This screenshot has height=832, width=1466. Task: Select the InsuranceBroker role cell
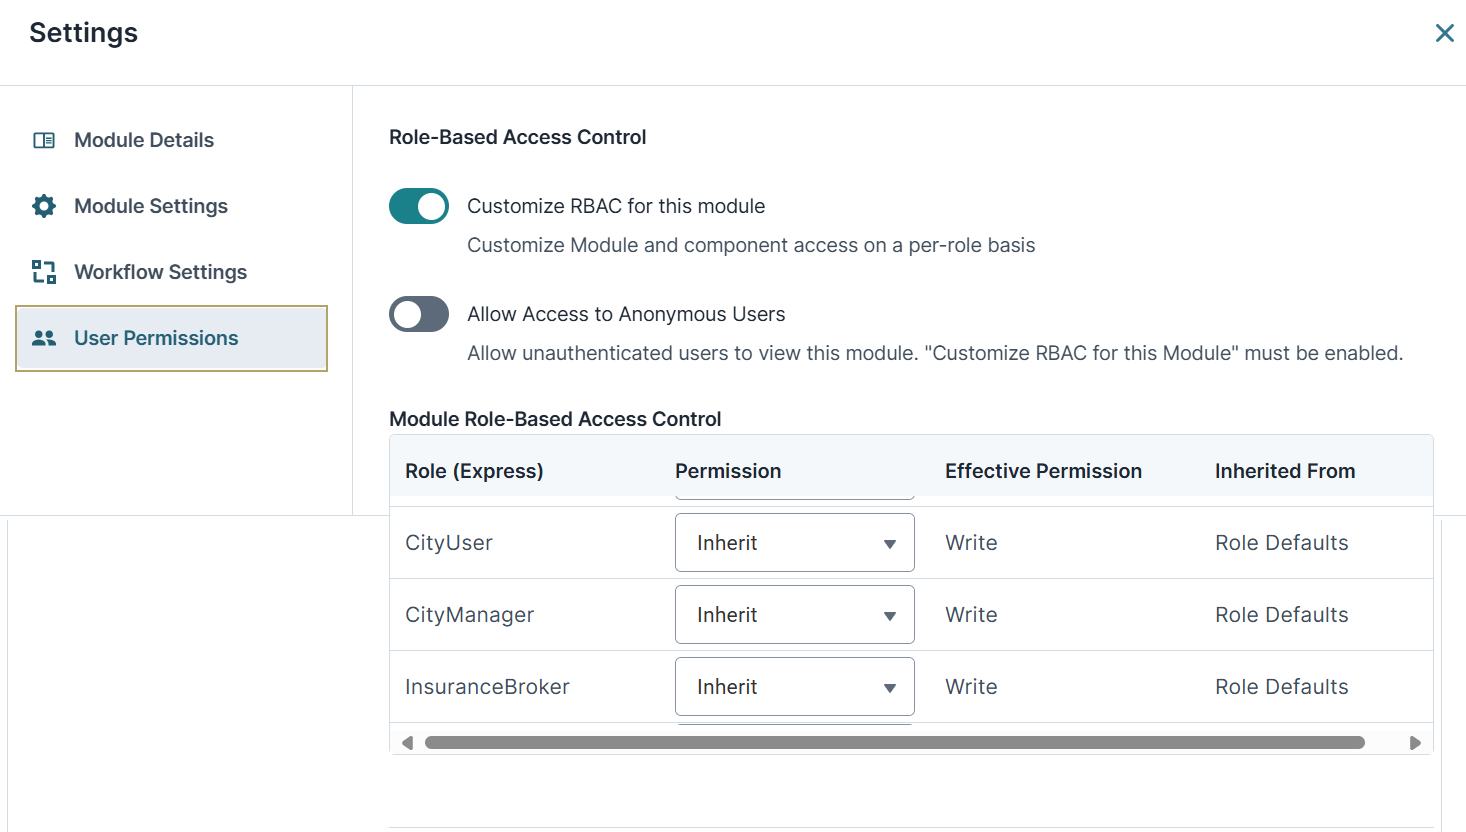[x=487, y=687]
